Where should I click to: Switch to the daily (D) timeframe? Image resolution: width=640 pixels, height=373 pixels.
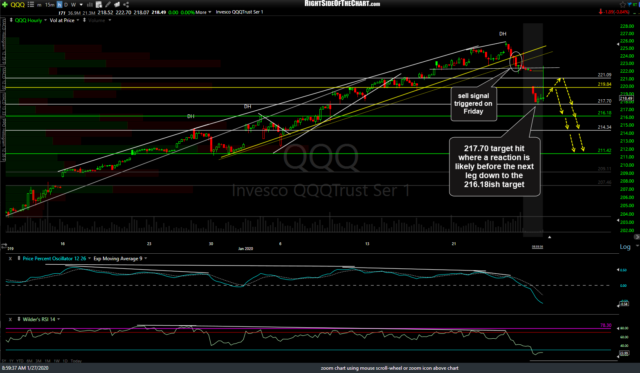(66, 5)
